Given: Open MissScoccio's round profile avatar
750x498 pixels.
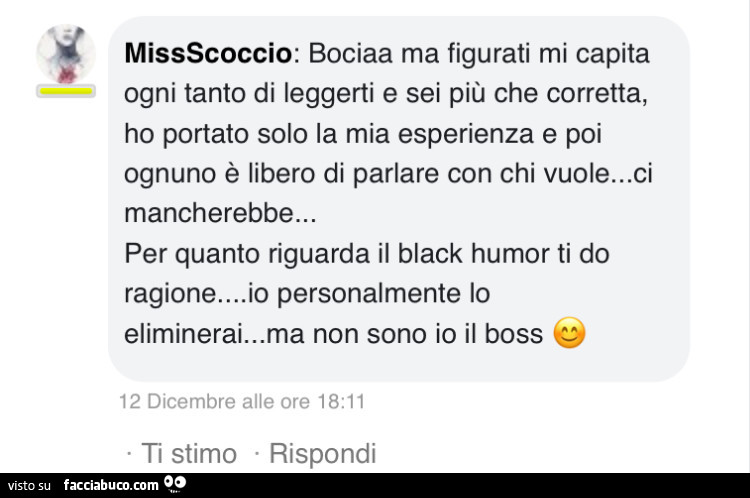Looking at the screenshot, I should pos(66,54).
